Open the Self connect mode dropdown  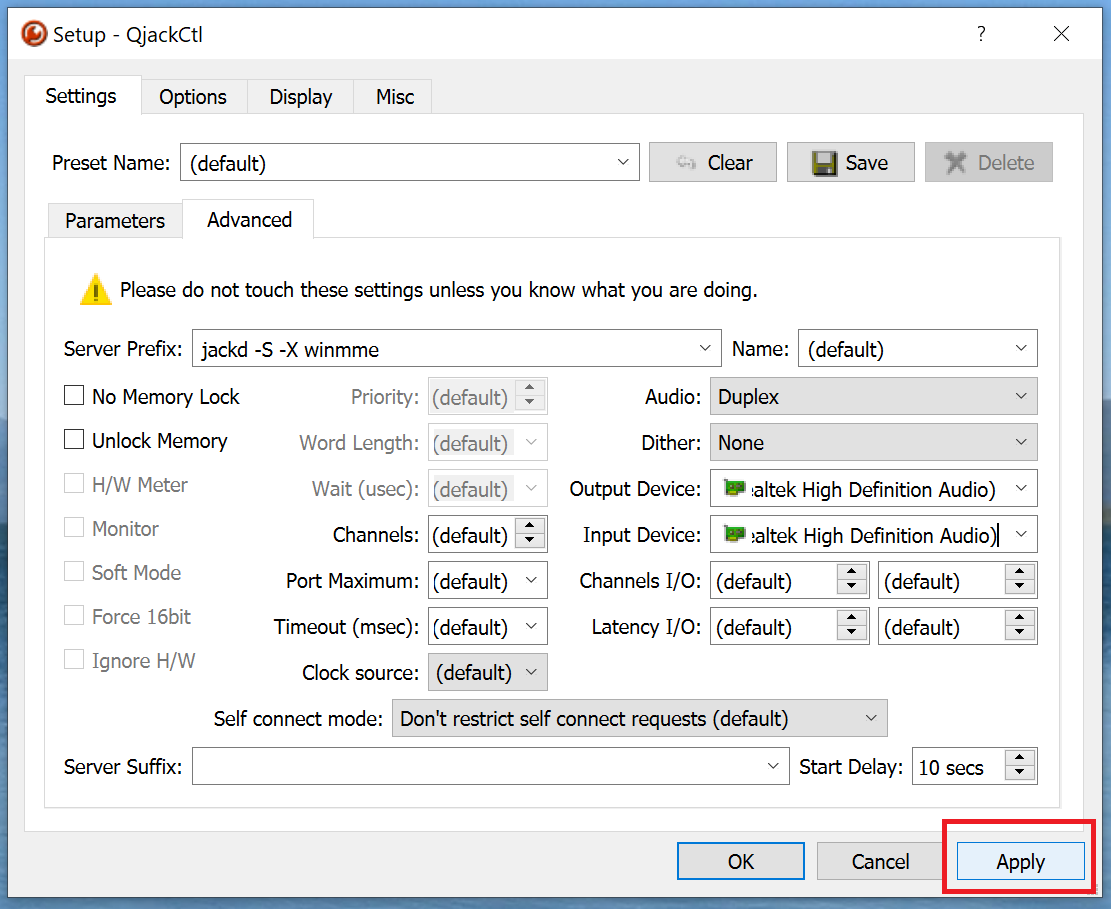coord(639,719)
